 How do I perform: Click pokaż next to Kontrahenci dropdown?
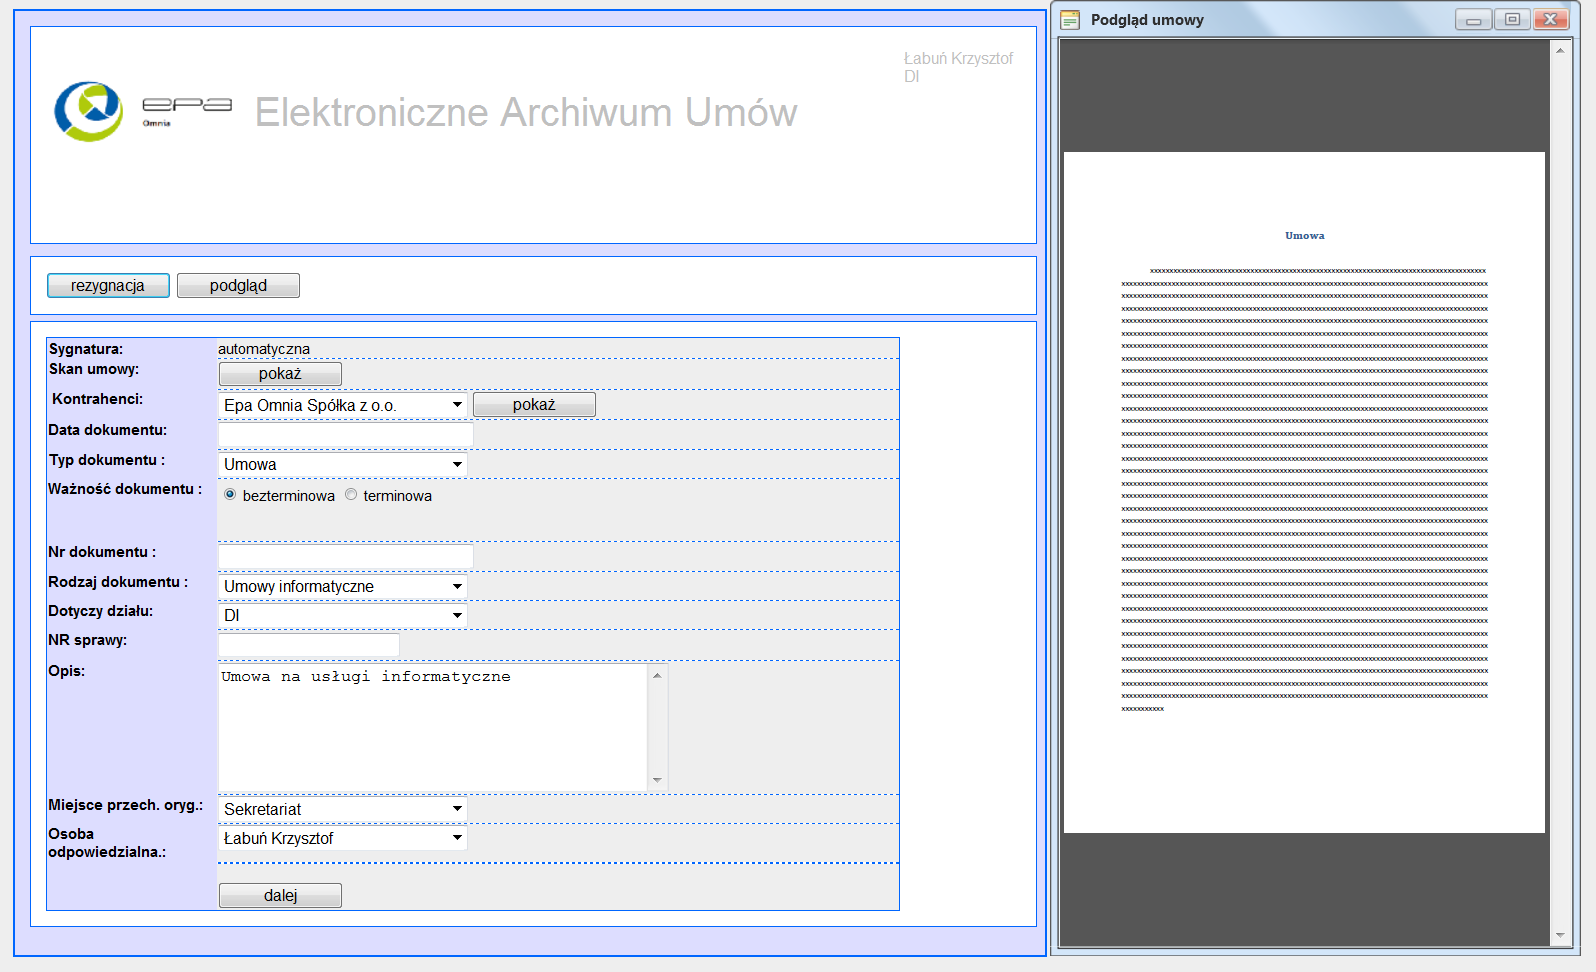(534, 405)
